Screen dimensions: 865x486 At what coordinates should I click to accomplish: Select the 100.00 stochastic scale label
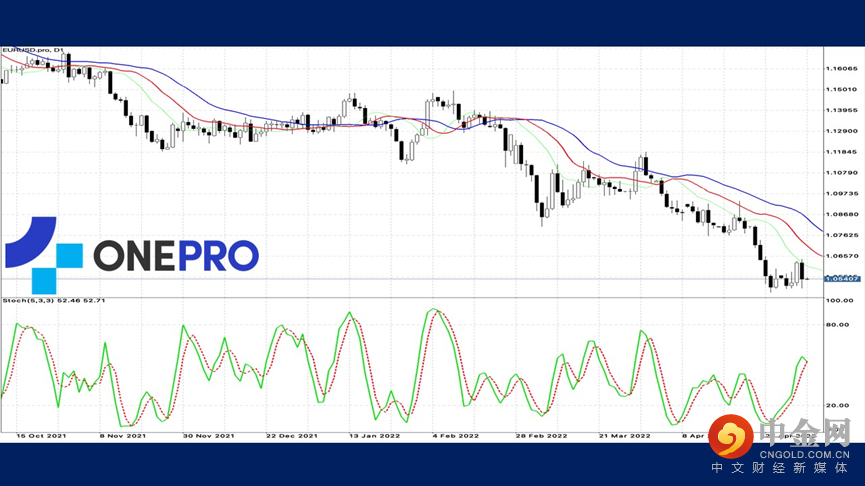[x=839, y=301]
